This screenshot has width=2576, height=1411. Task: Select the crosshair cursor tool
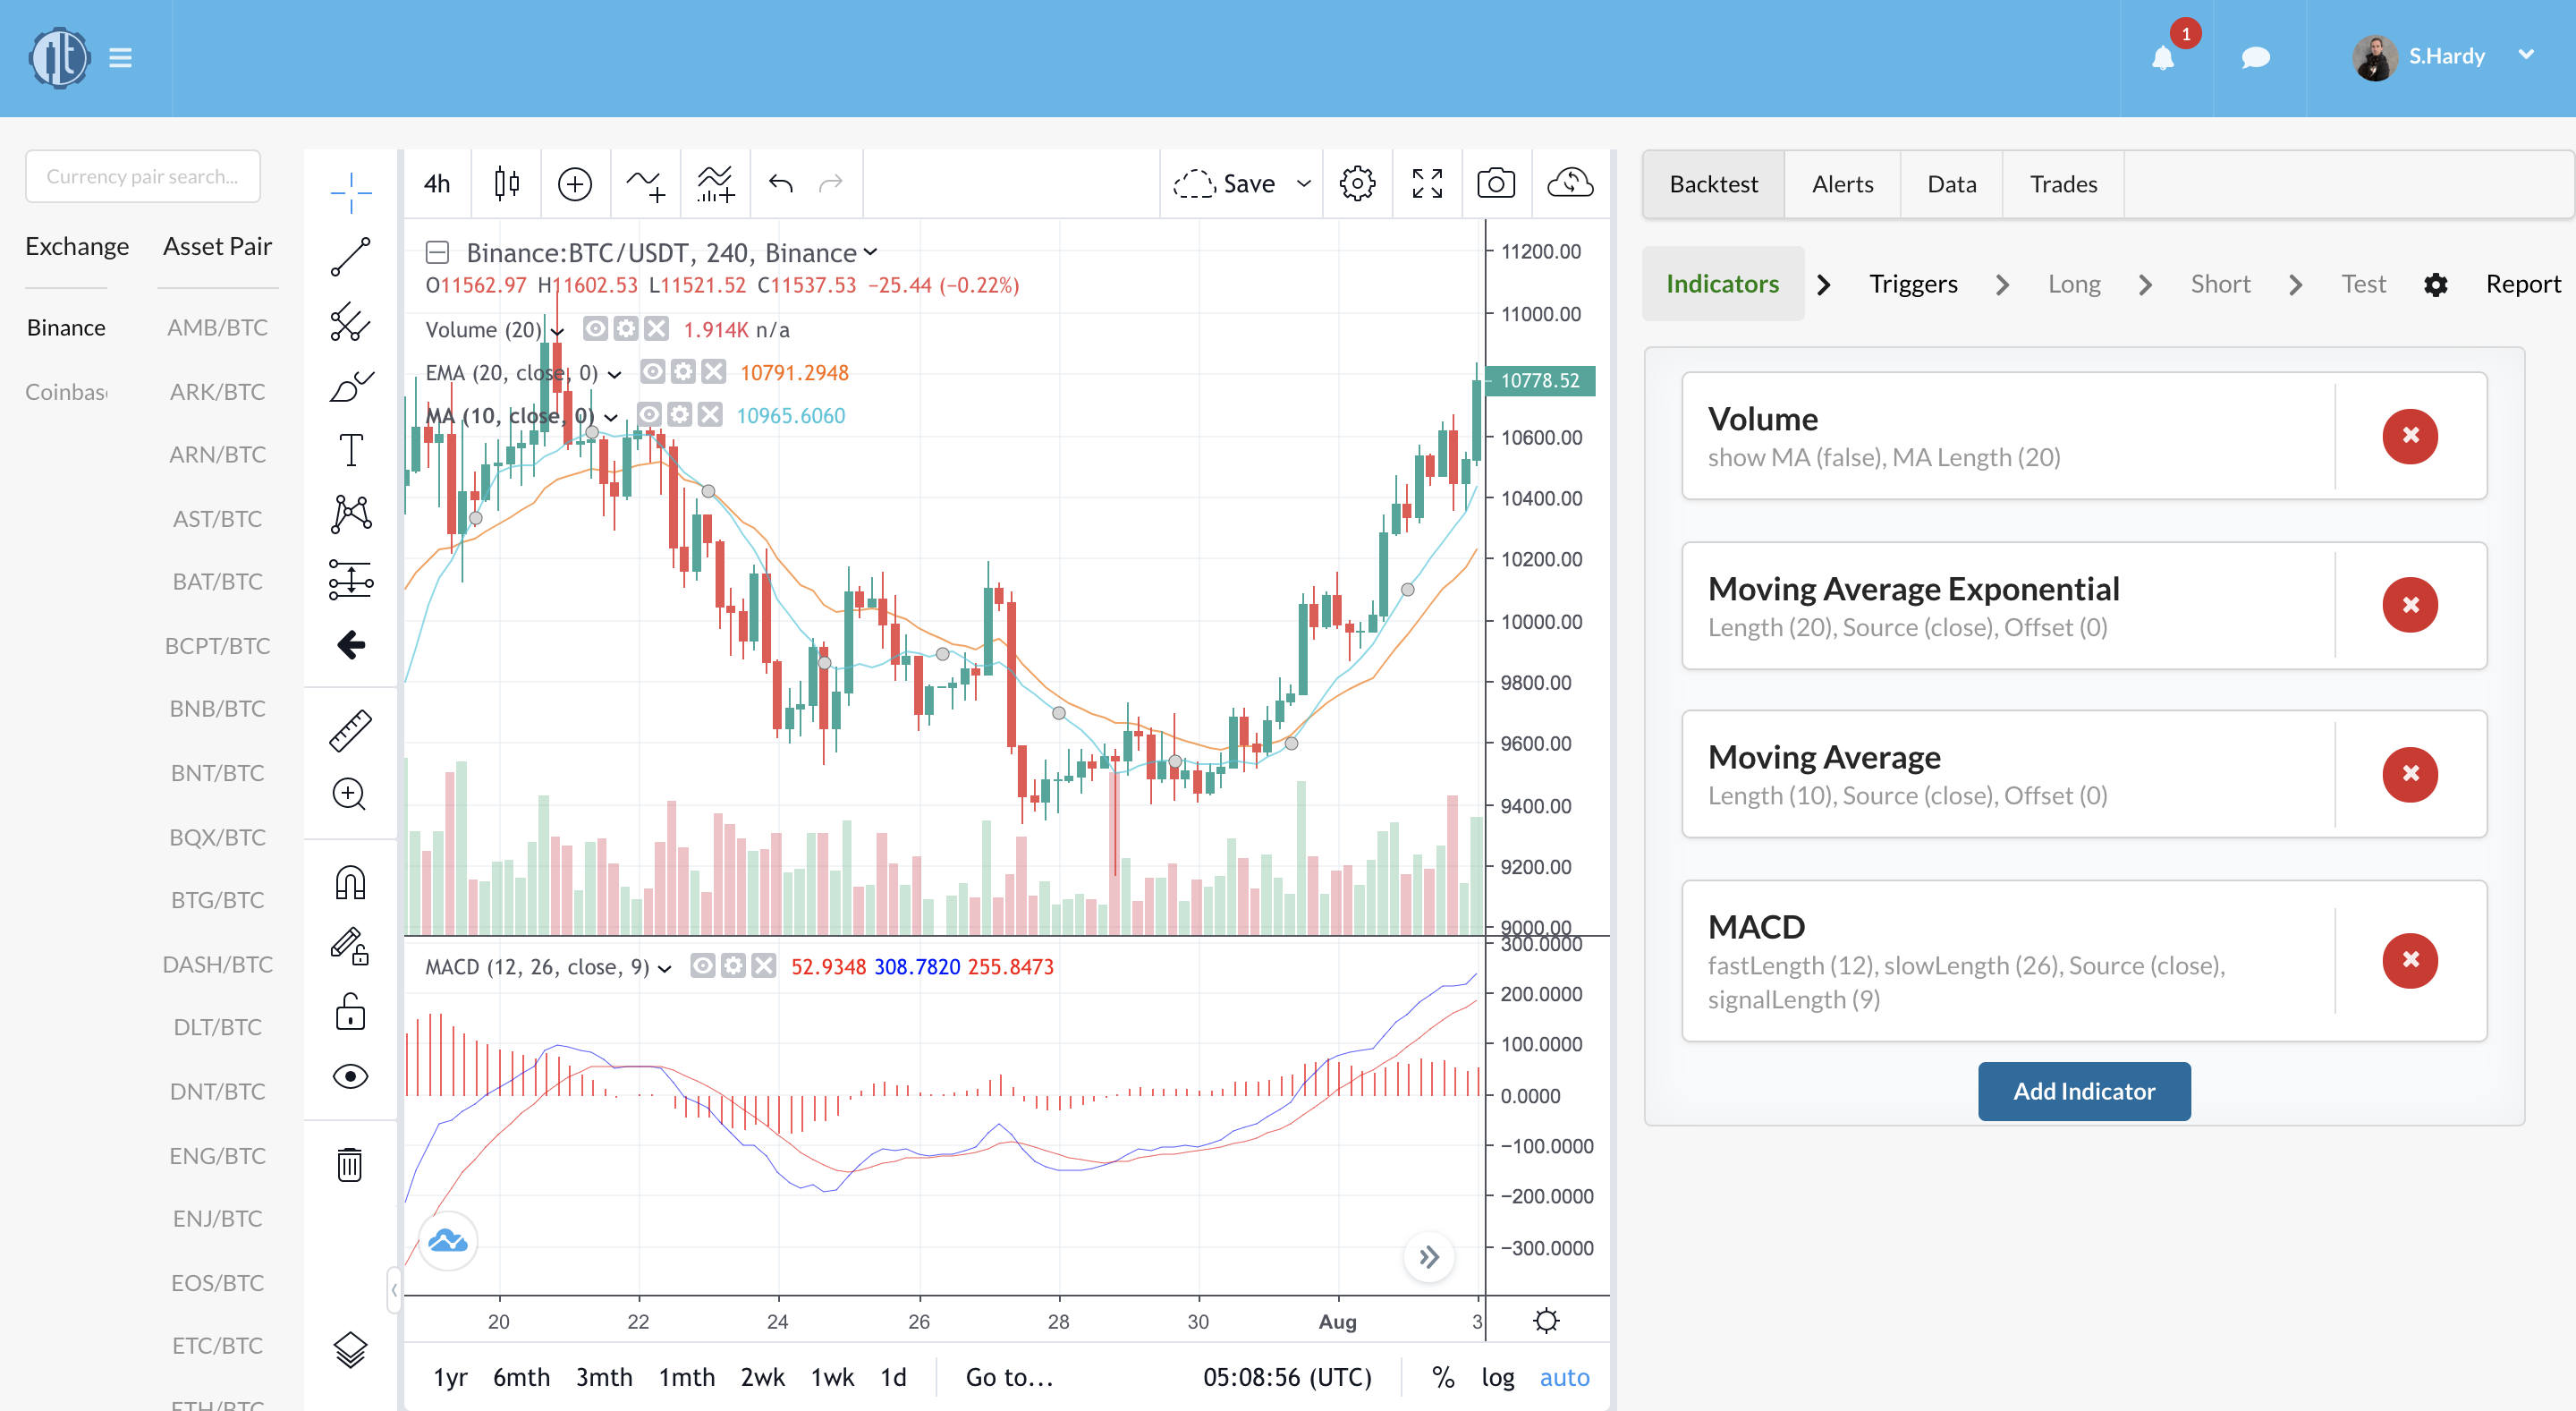[351, 192]
